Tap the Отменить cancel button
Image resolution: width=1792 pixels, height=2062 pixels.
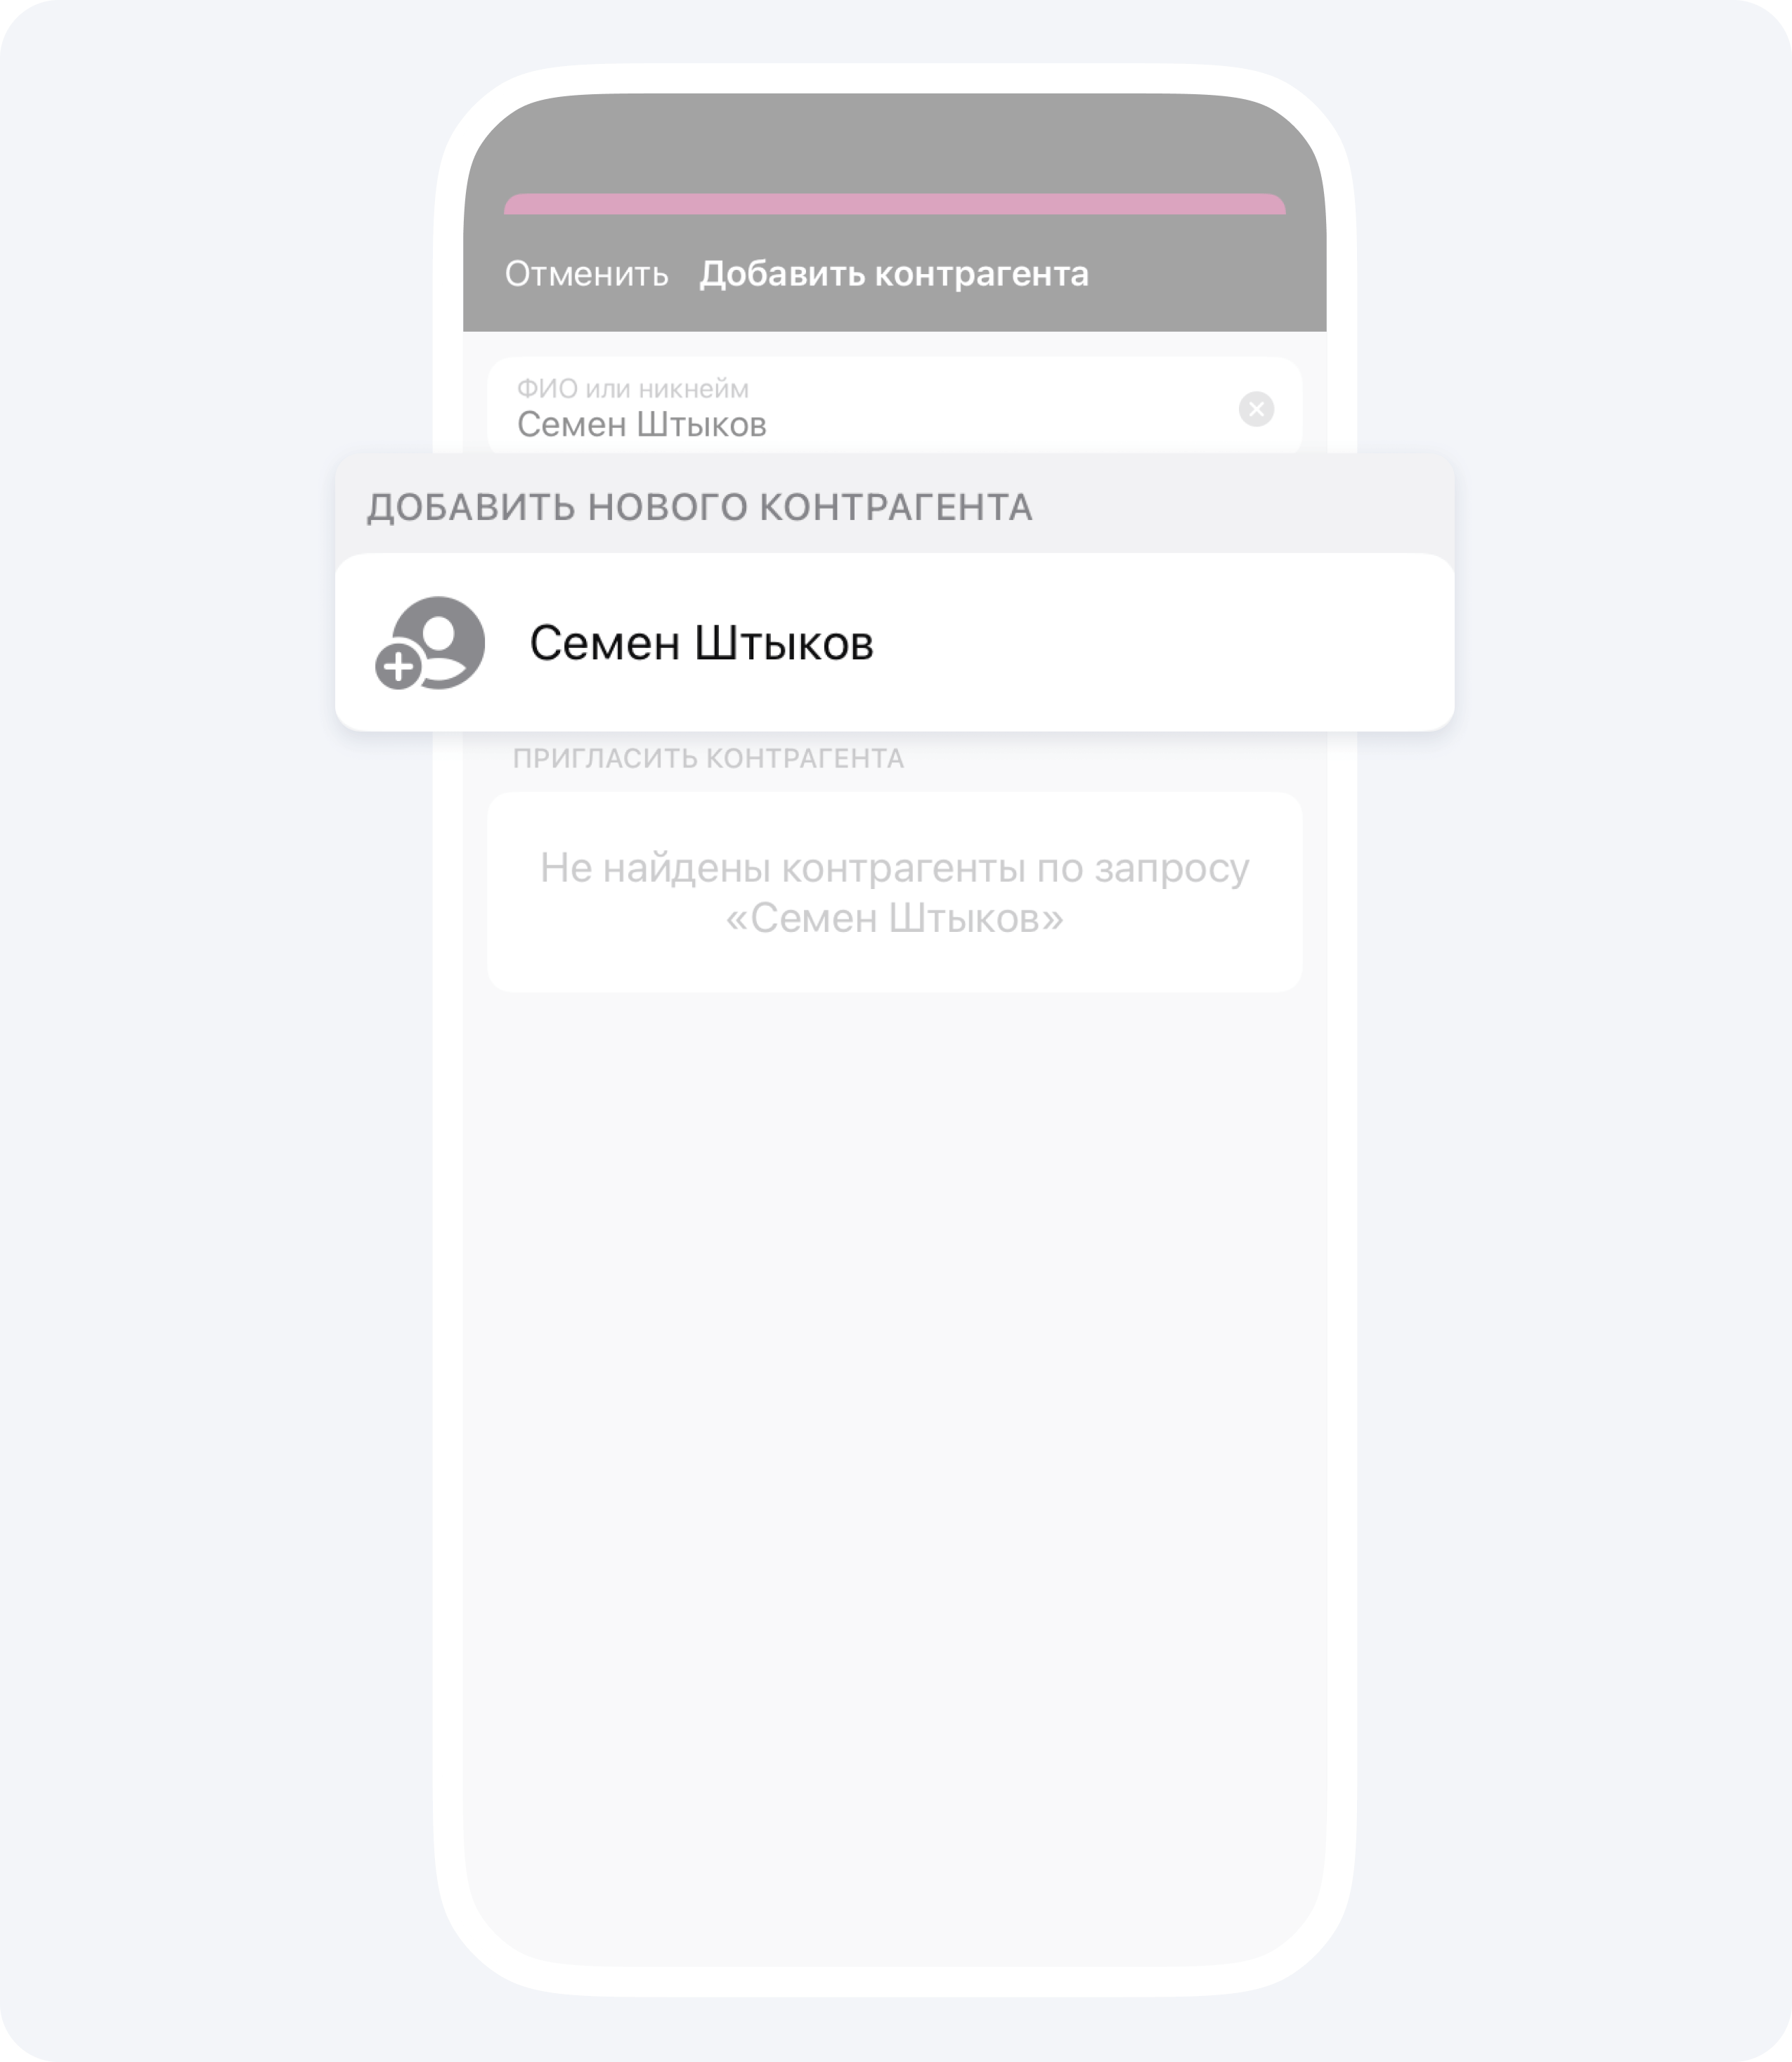click(586, 274)
